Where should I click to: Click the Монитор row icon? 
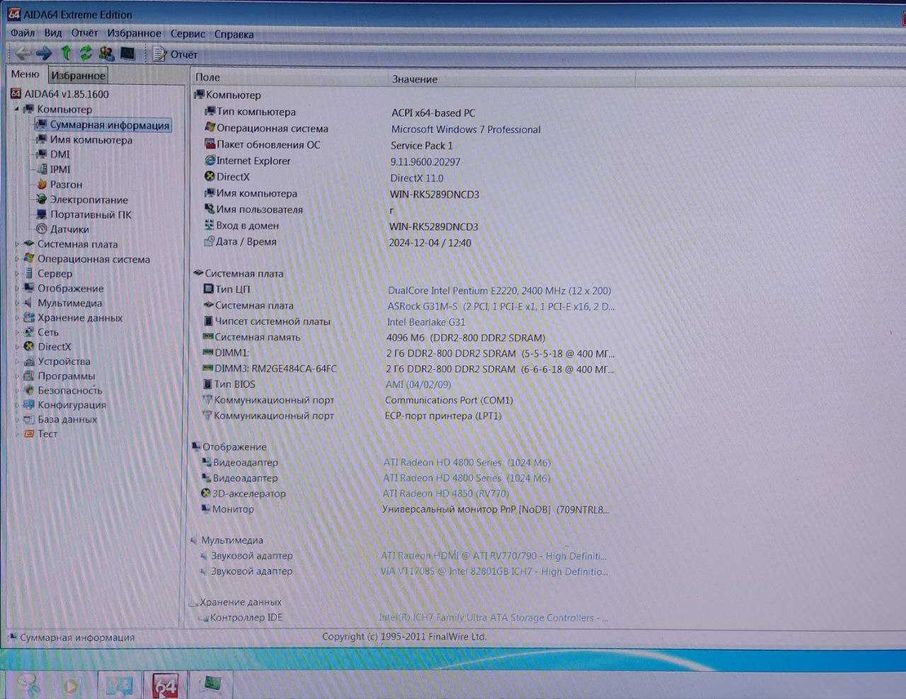(206, 508)
